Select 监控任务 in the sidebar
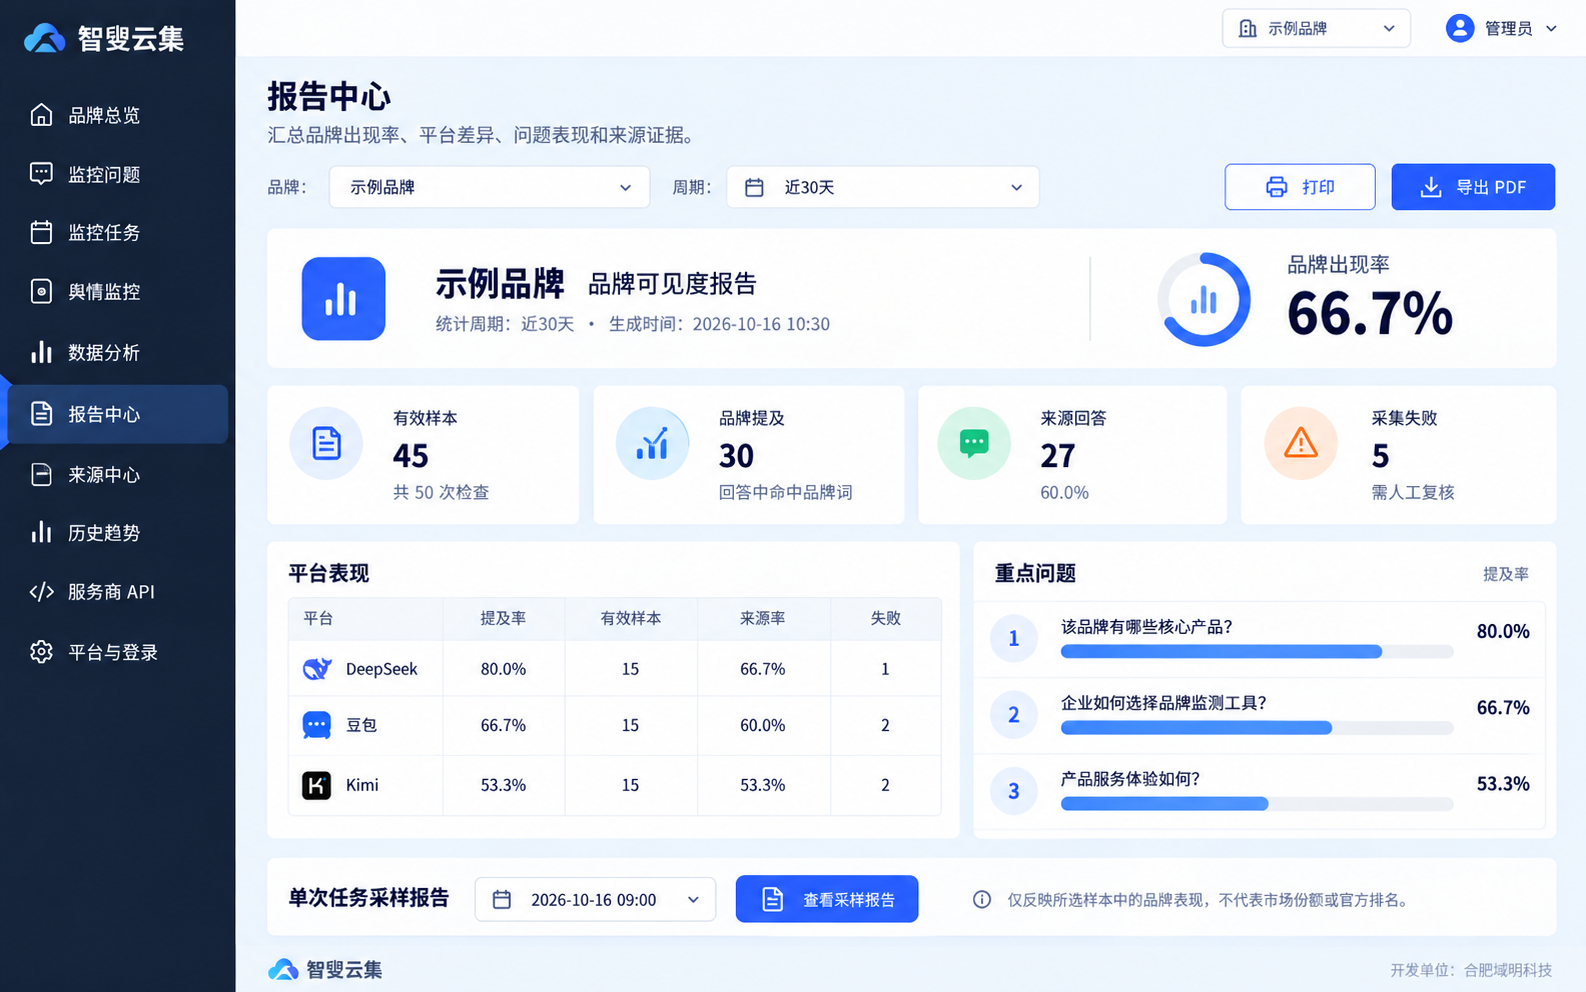This screenshot has height=992, width=1586. pyautogui.click(x=118, y=232)
